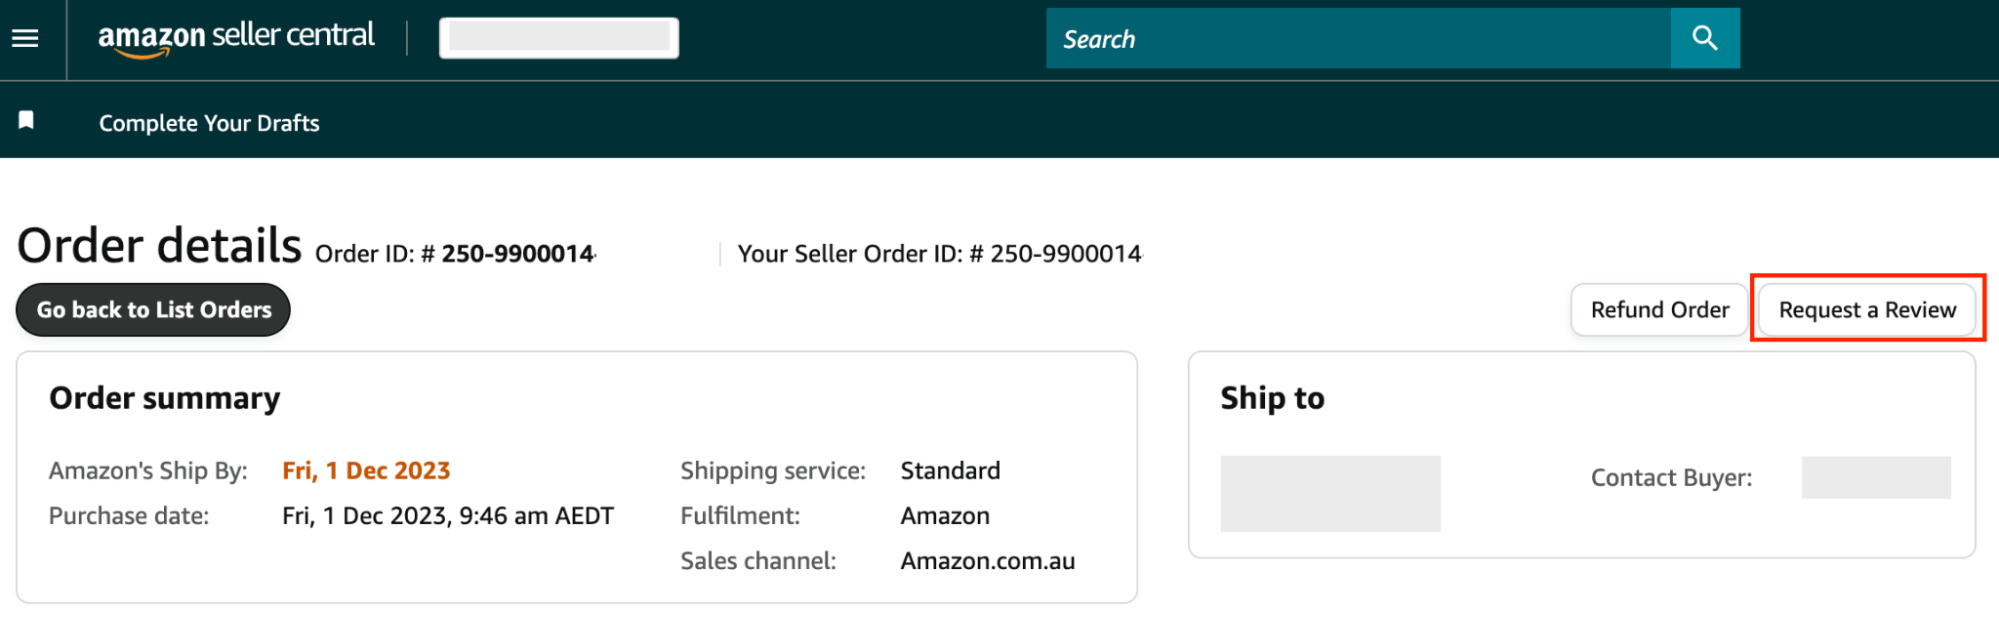Screen dimensions: 1999x636
Task: Click the redacted Contact Buyer name
Action: (x=1875, y=478)
